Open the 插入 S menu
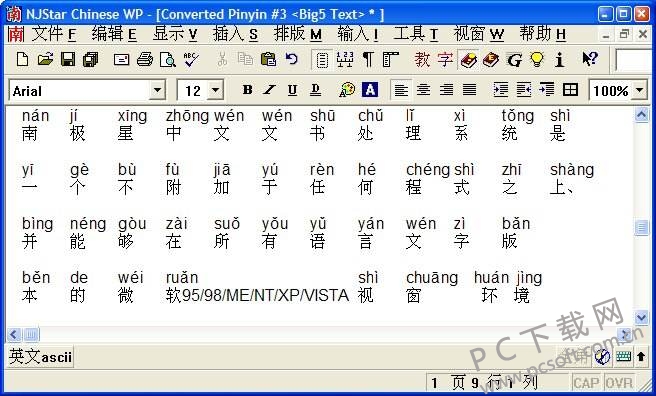 (235, 34)
